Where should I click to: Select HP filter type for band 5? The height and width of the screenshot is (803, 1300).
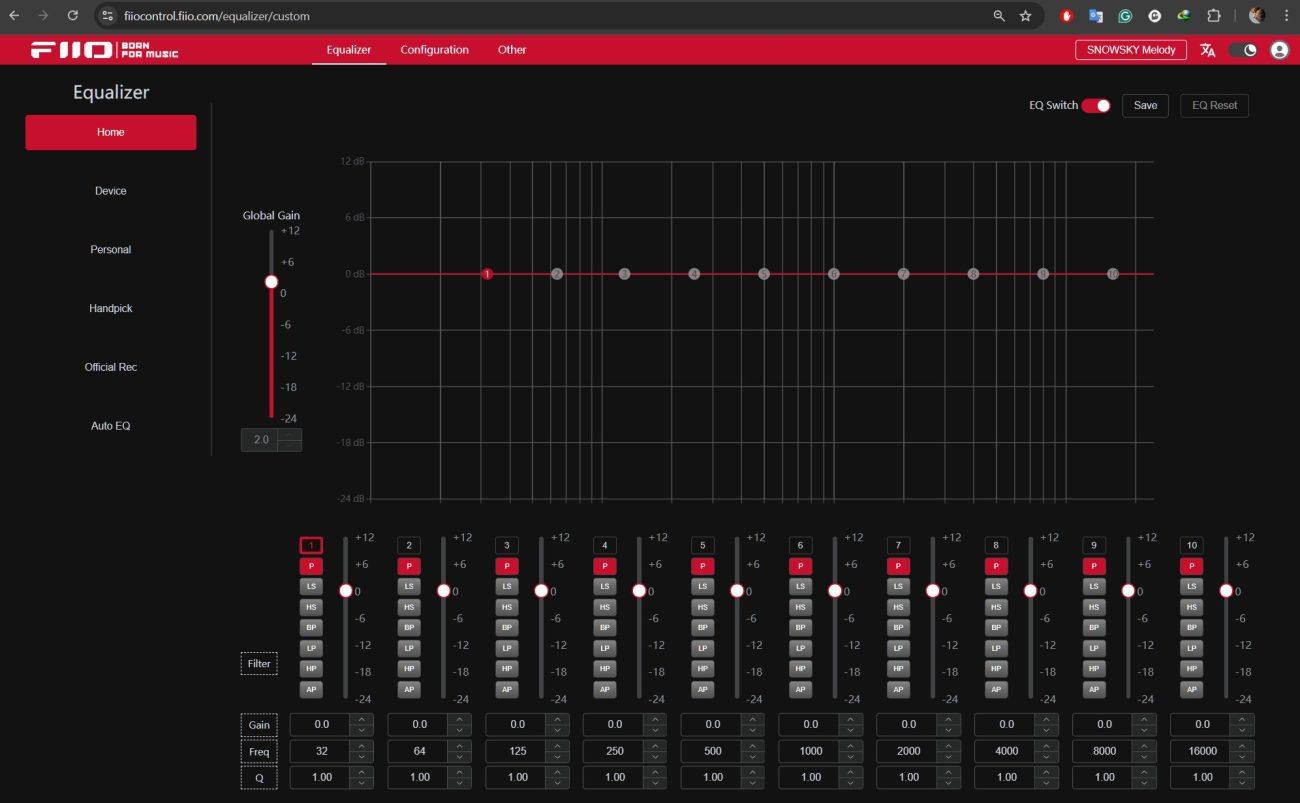click(x=702, y=668)
